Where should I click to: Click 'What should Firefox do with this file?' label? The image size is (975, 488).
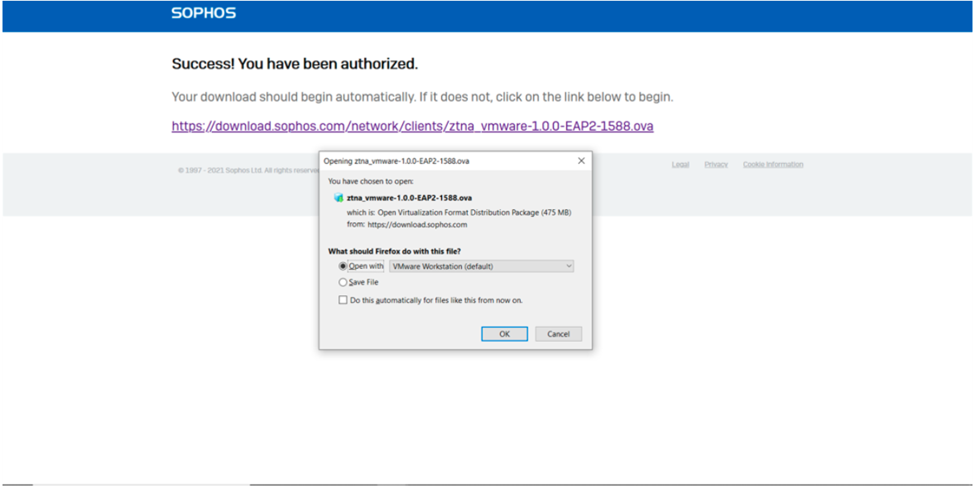coord(394,251)
